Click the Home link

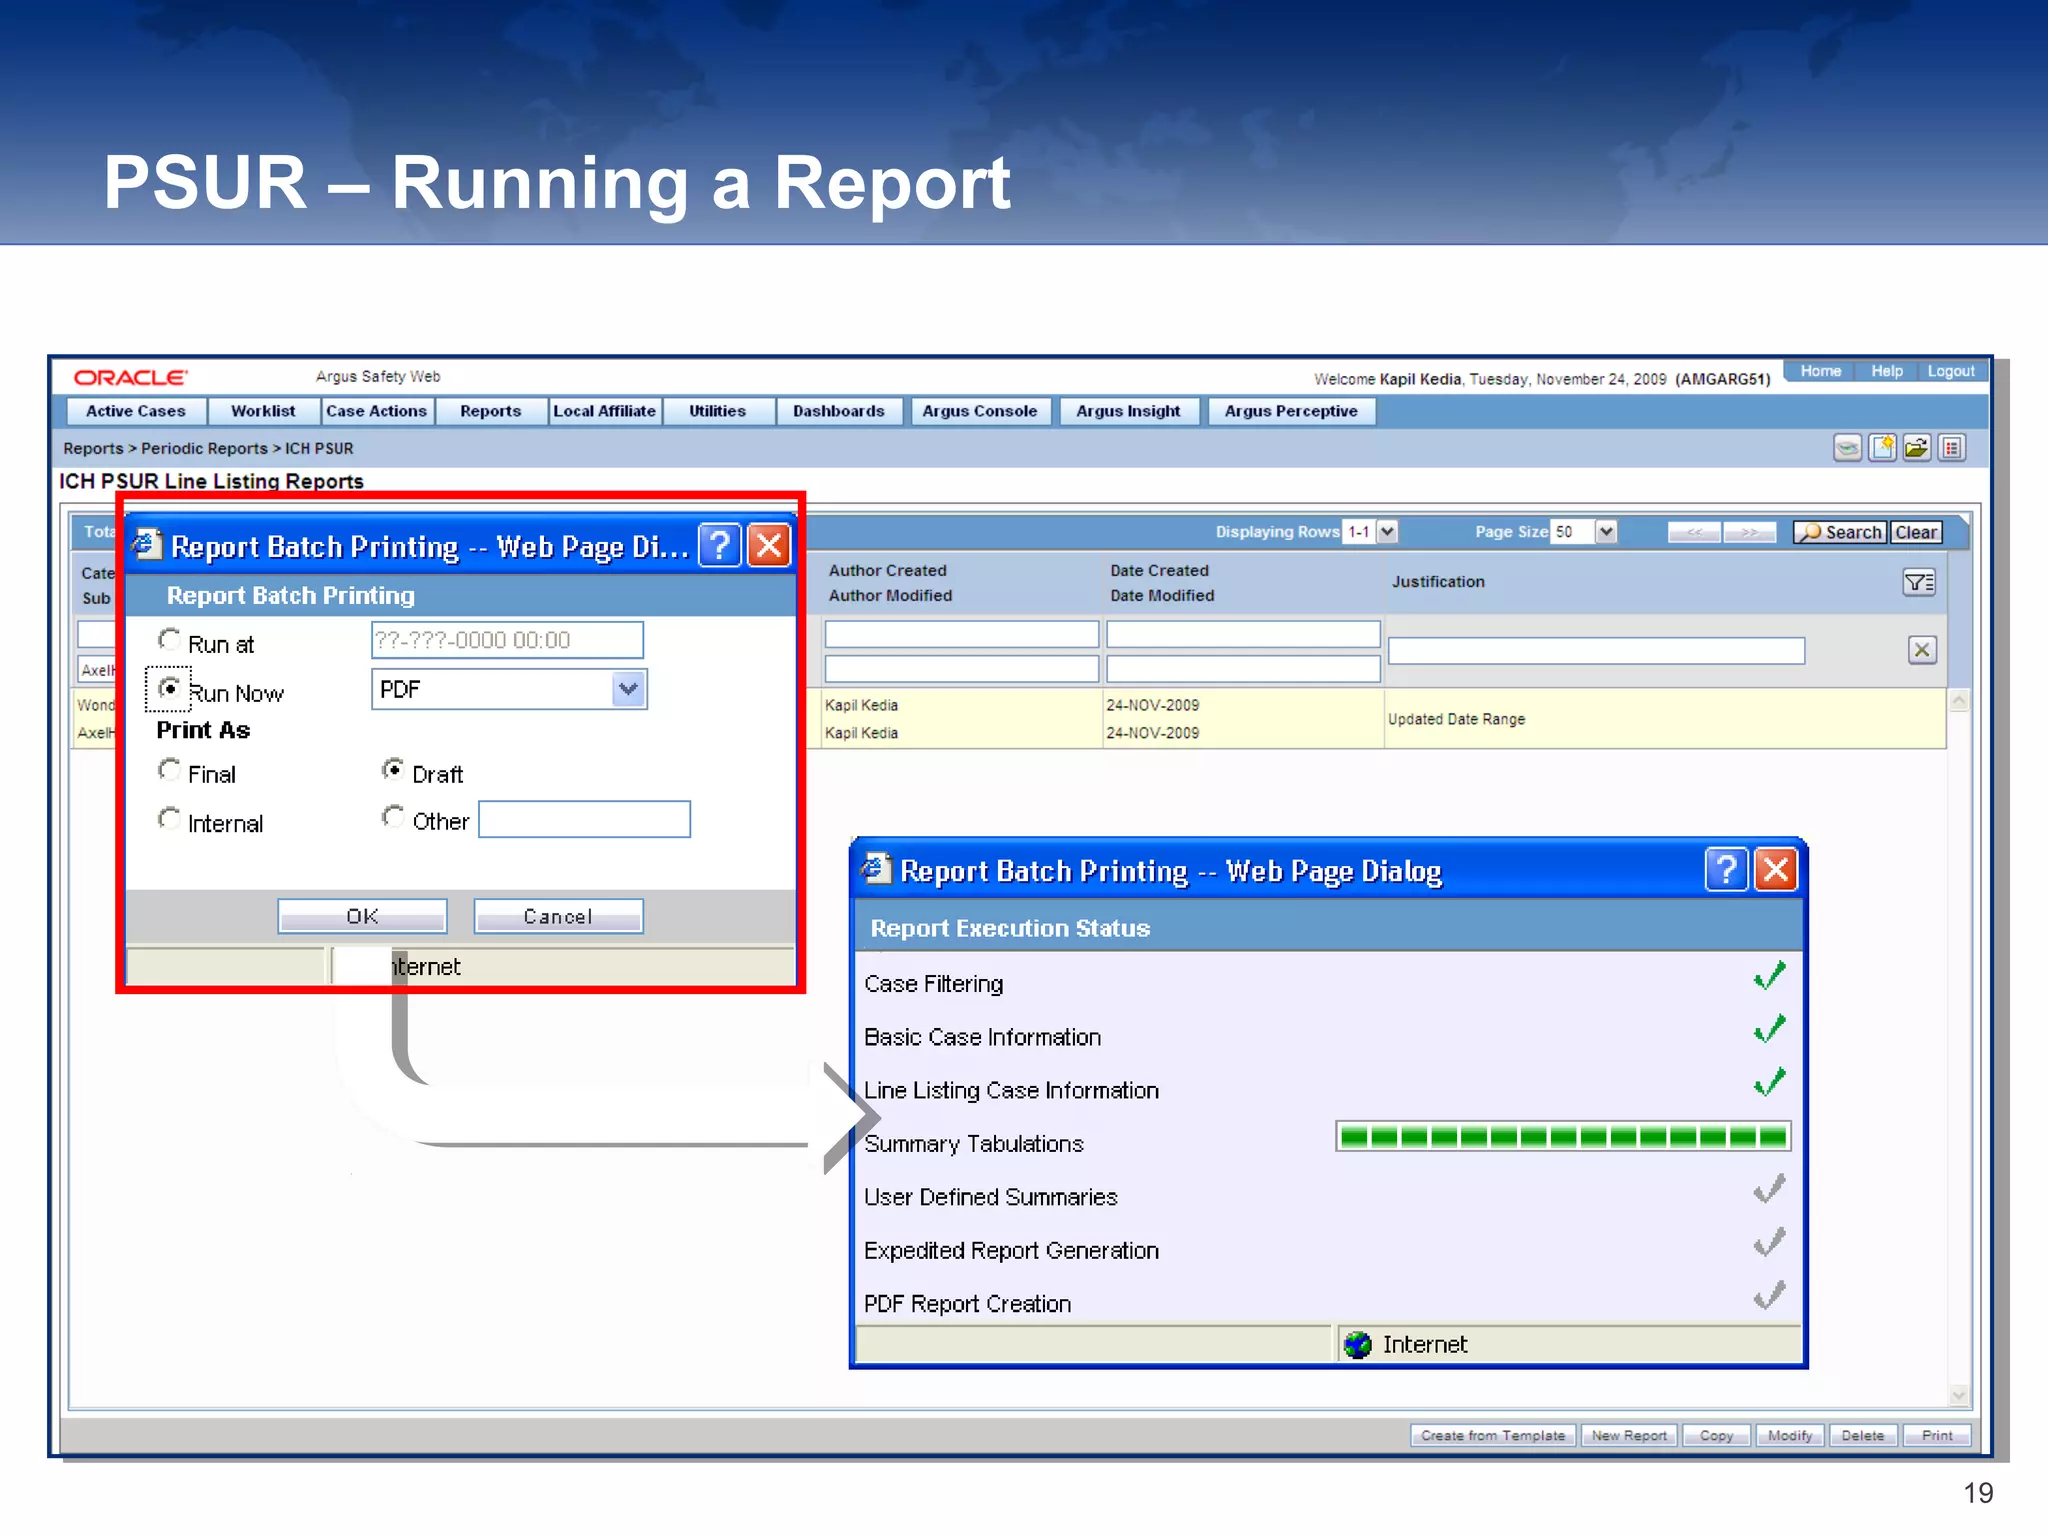click(1821, 371)
